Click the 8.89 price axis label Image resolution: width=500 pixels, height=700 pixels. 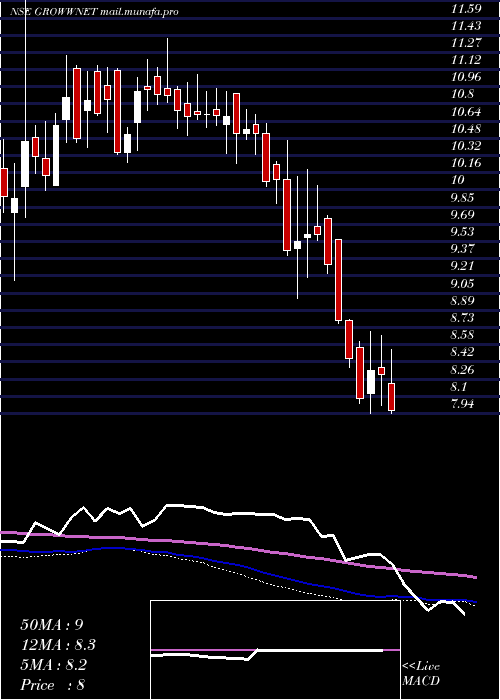[464, 301]
